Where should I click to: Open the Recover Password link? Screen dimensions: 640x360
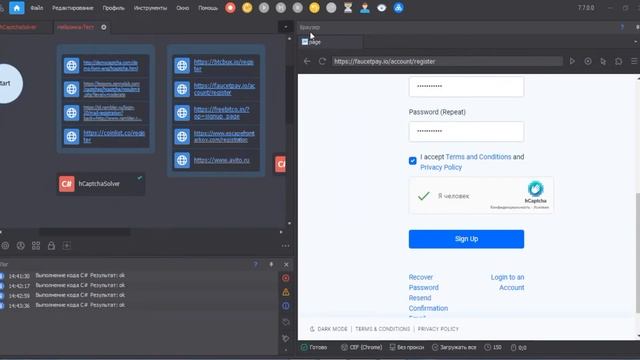tap(424, 282)
